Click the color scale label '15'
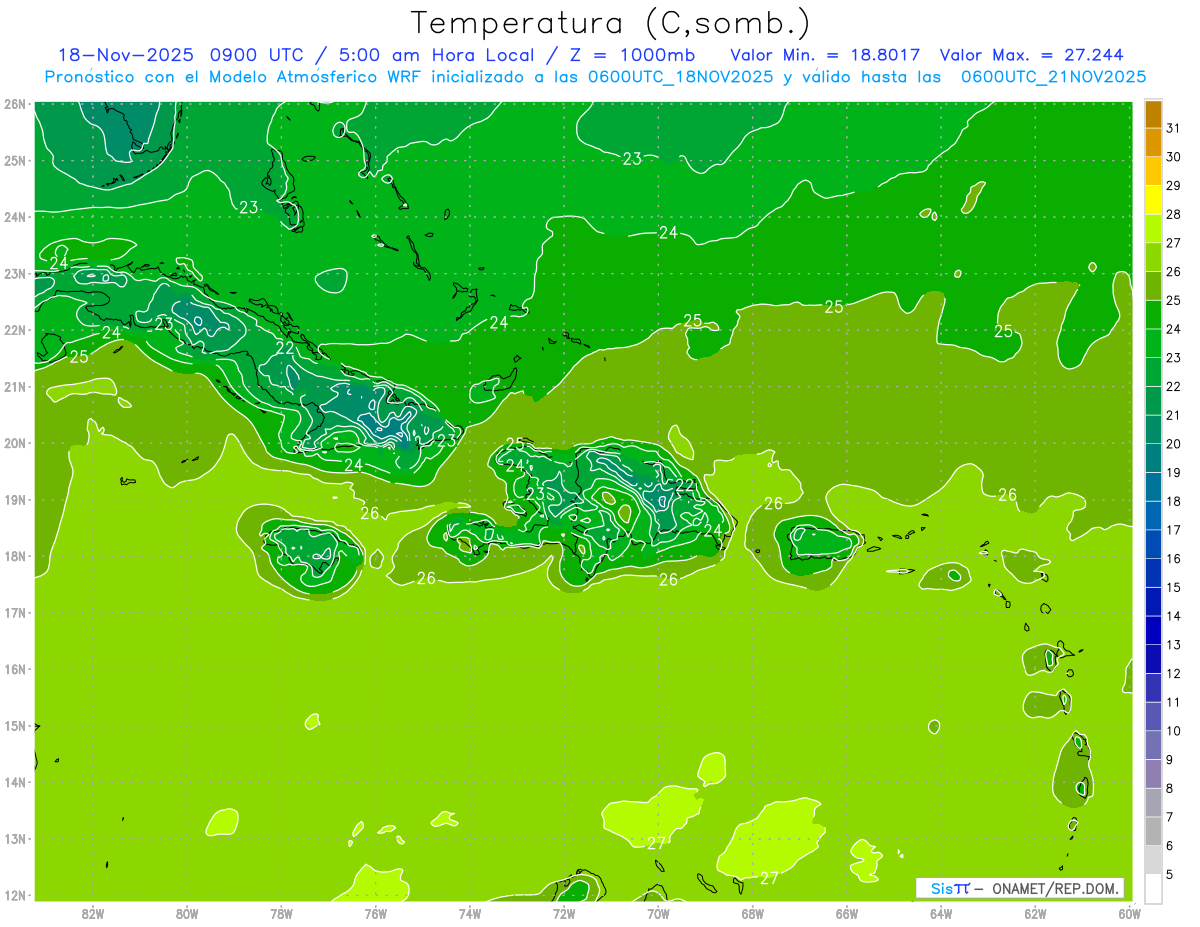This screenshot has height=927, width=1200. pyautogui.click(x=1174, y=587)
